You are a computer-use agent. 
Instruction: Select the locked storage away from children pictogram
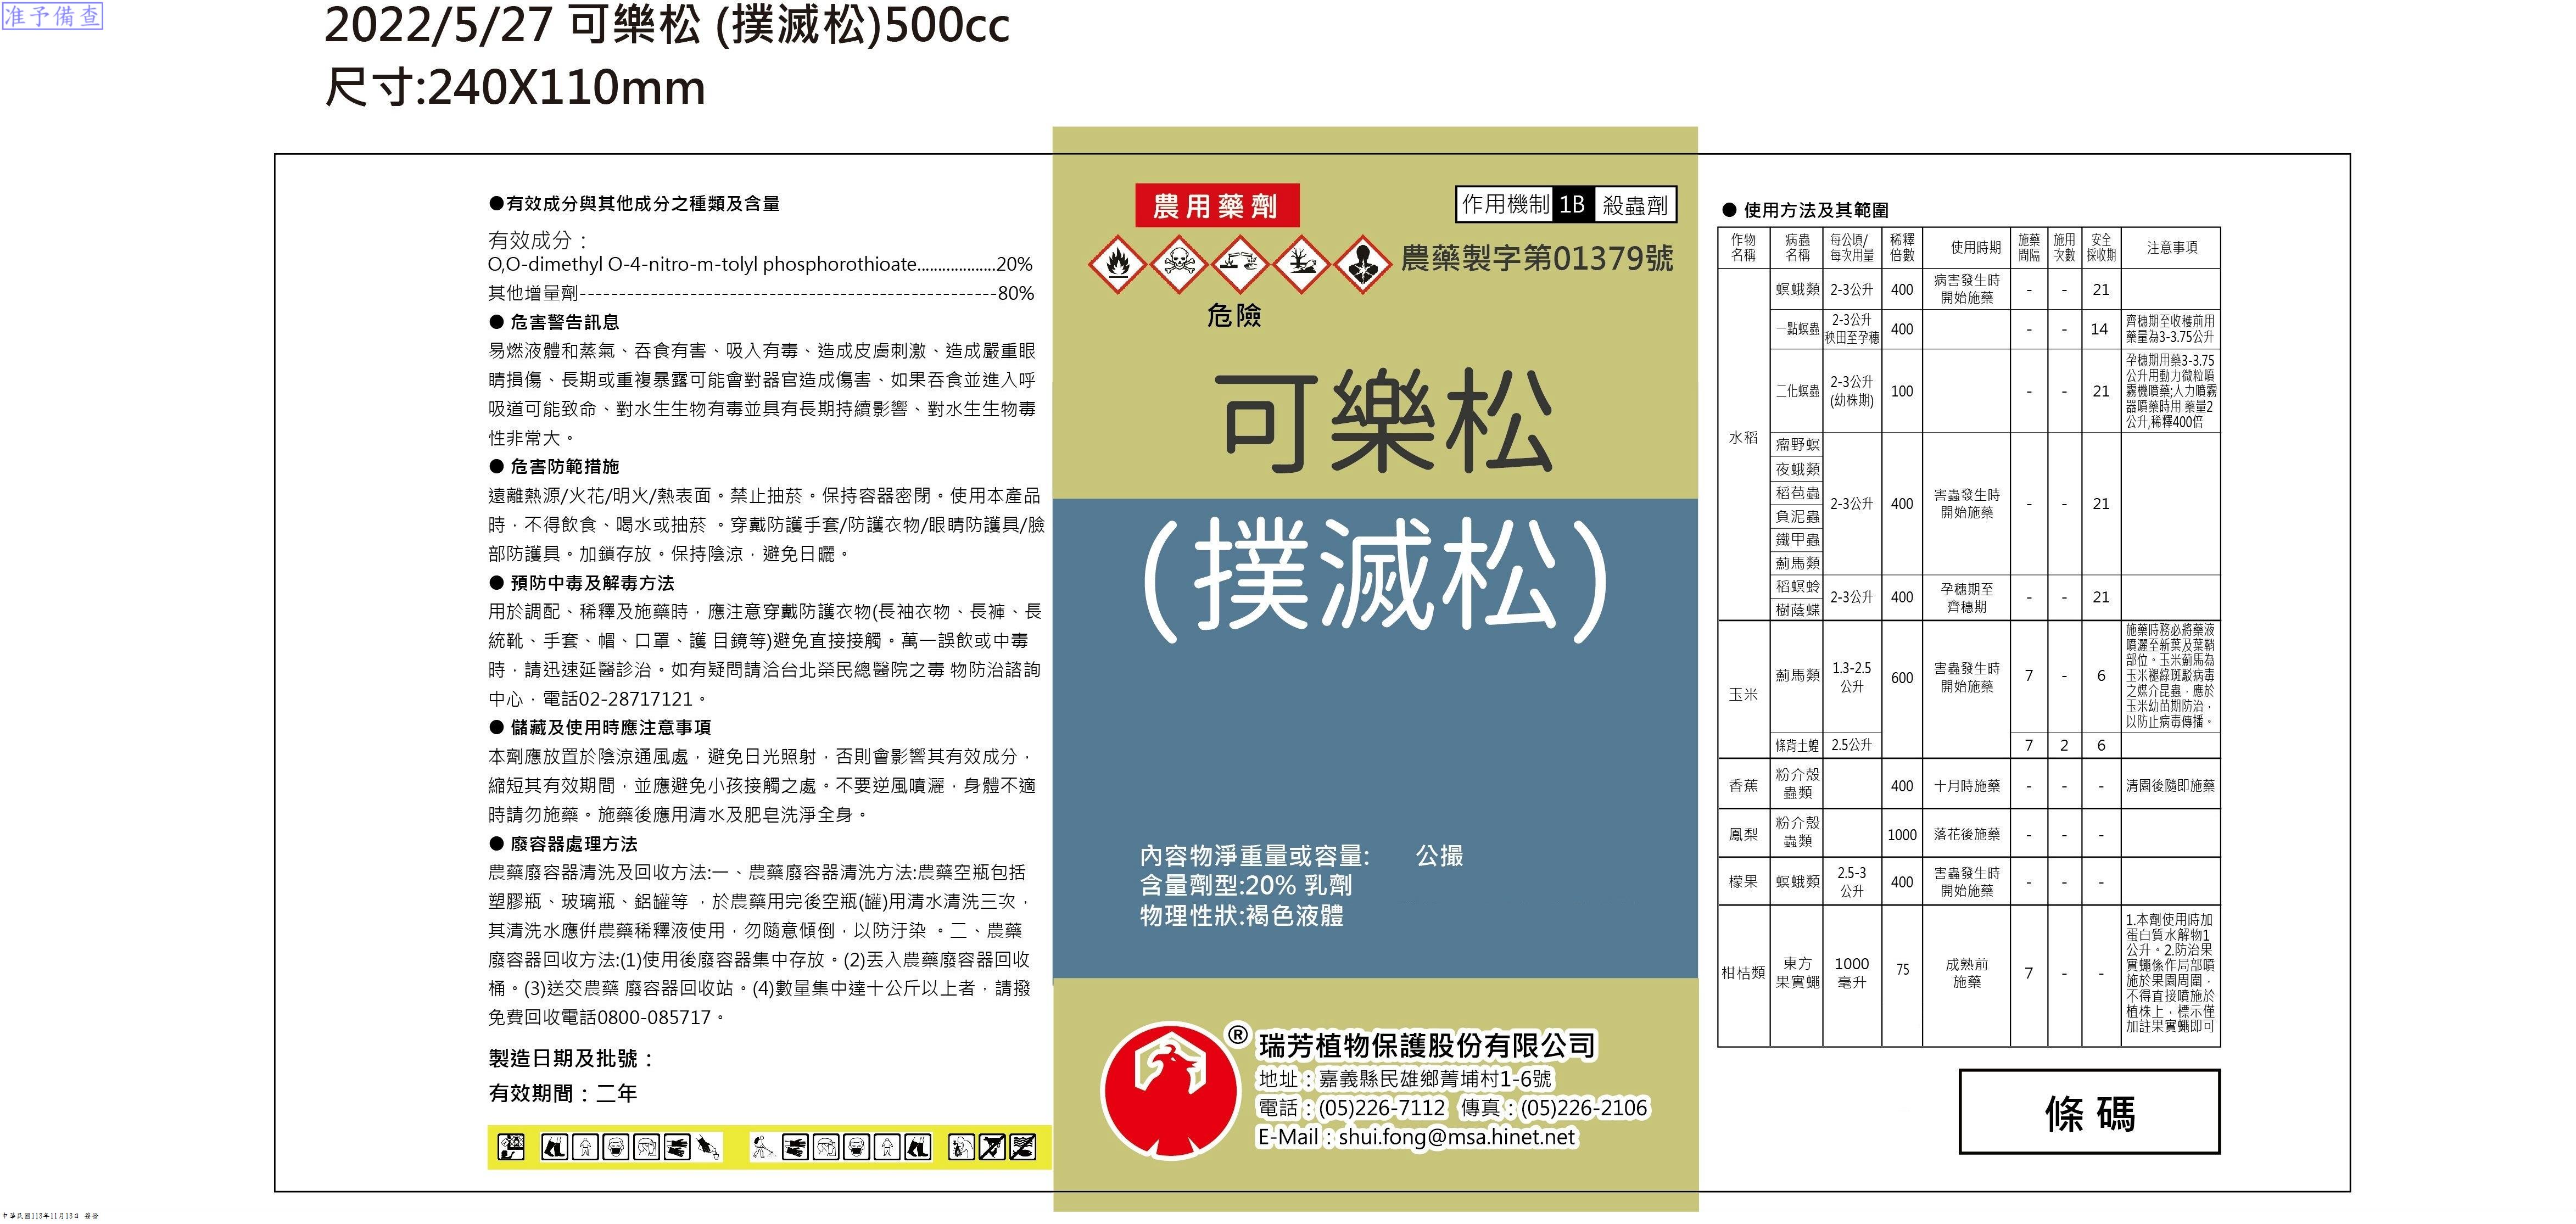[511, 1147]
